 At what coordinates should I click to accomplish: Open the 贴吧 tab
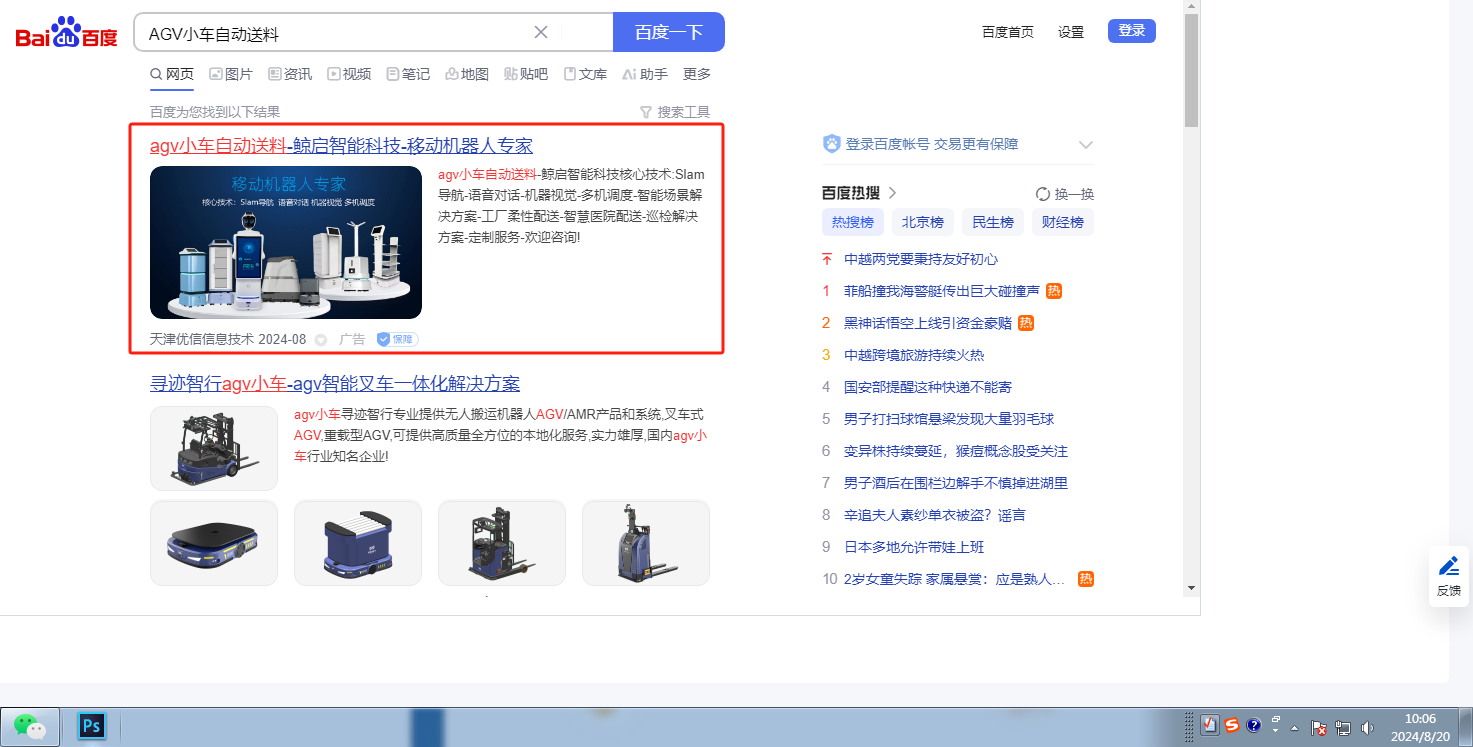point(526,74)
